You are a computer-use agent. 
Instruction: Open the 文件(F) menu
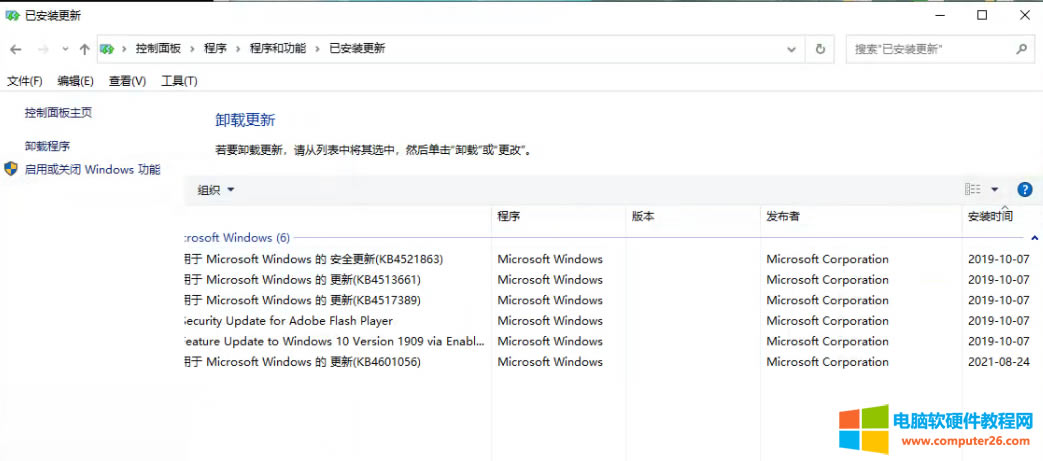pos(25,81)
